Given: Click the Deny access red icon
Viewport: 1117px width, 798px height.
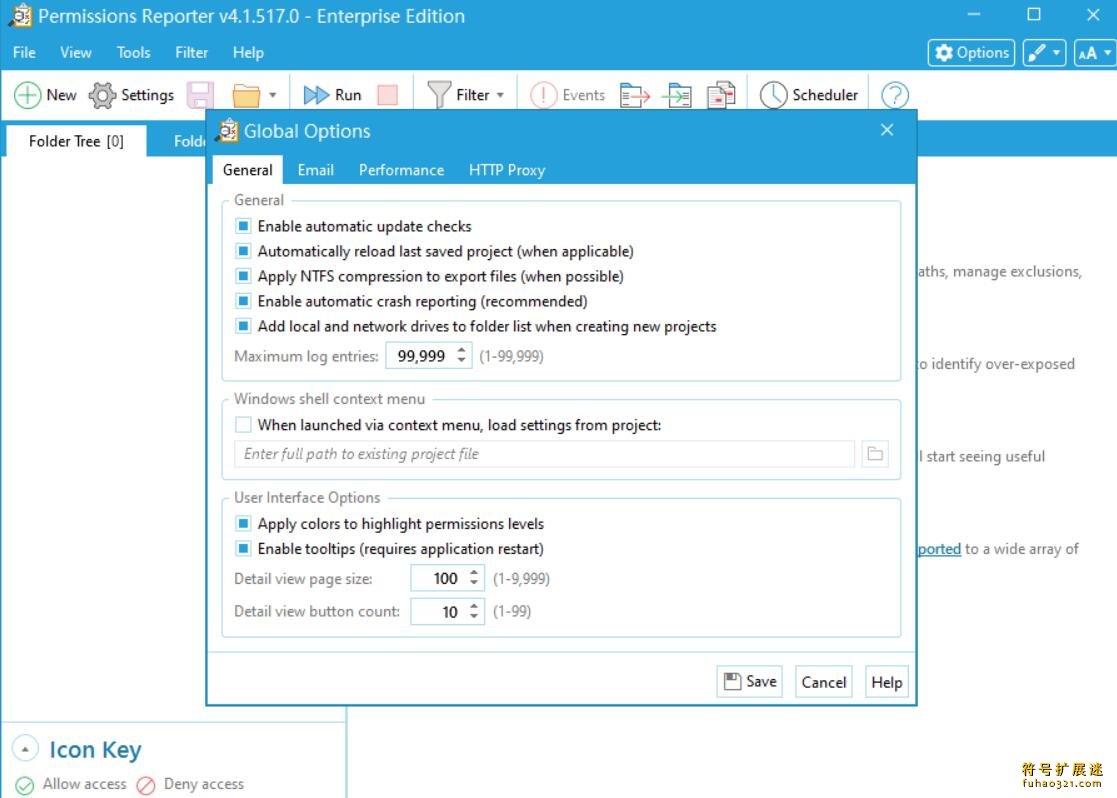Looking at the screenshot, I should [146, 784].
